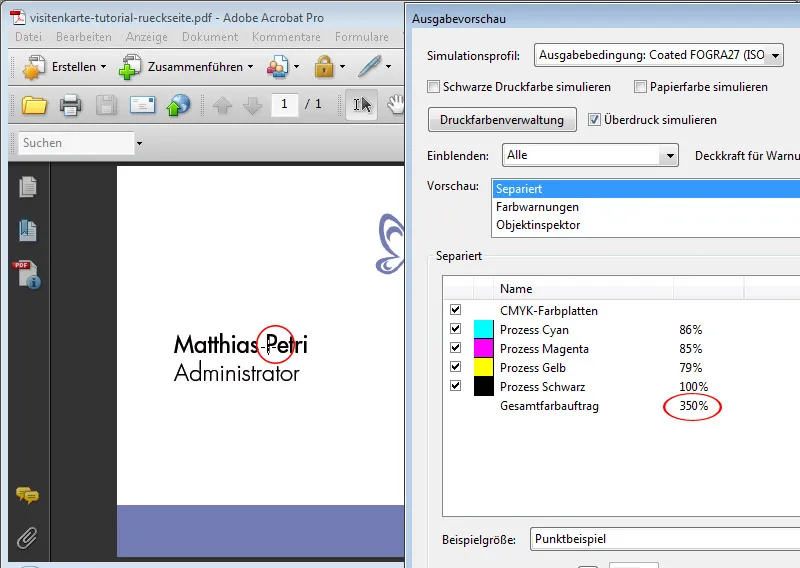The image size is (800, 568).
Task: Open the Anzeige menu
Action: 146,37
